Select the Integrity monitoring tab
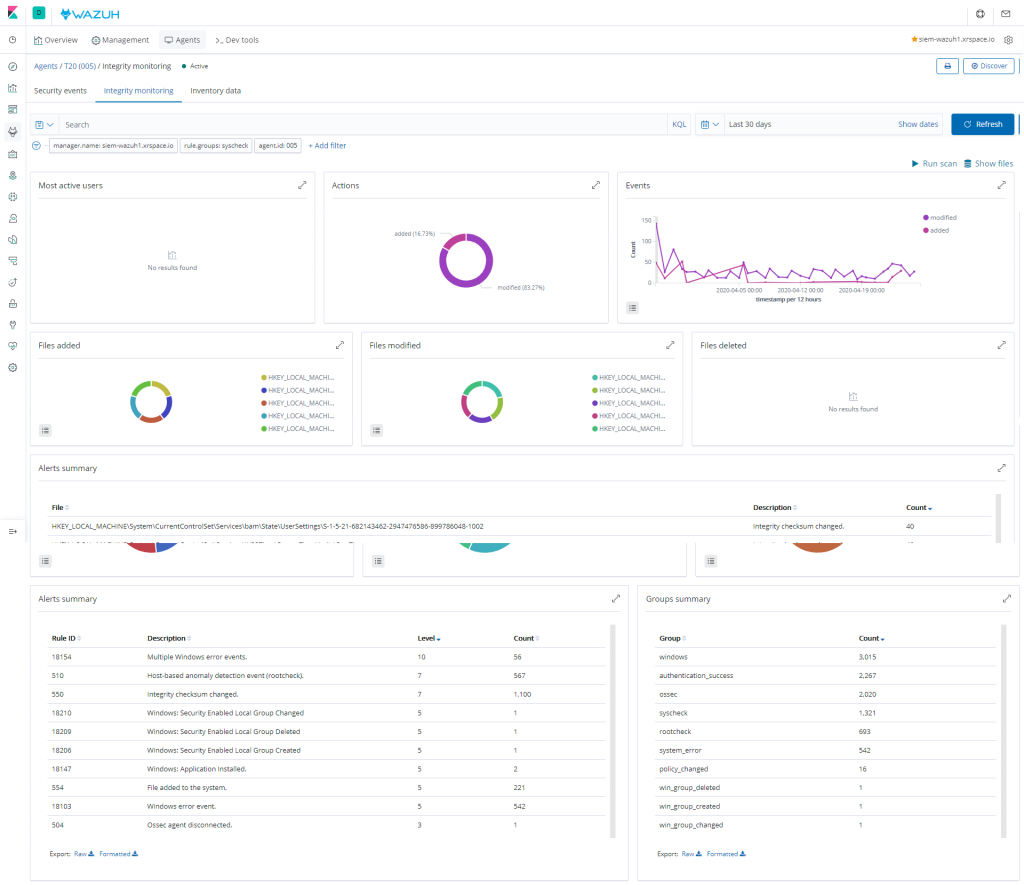1024x885 pixels. coord(138,91)
